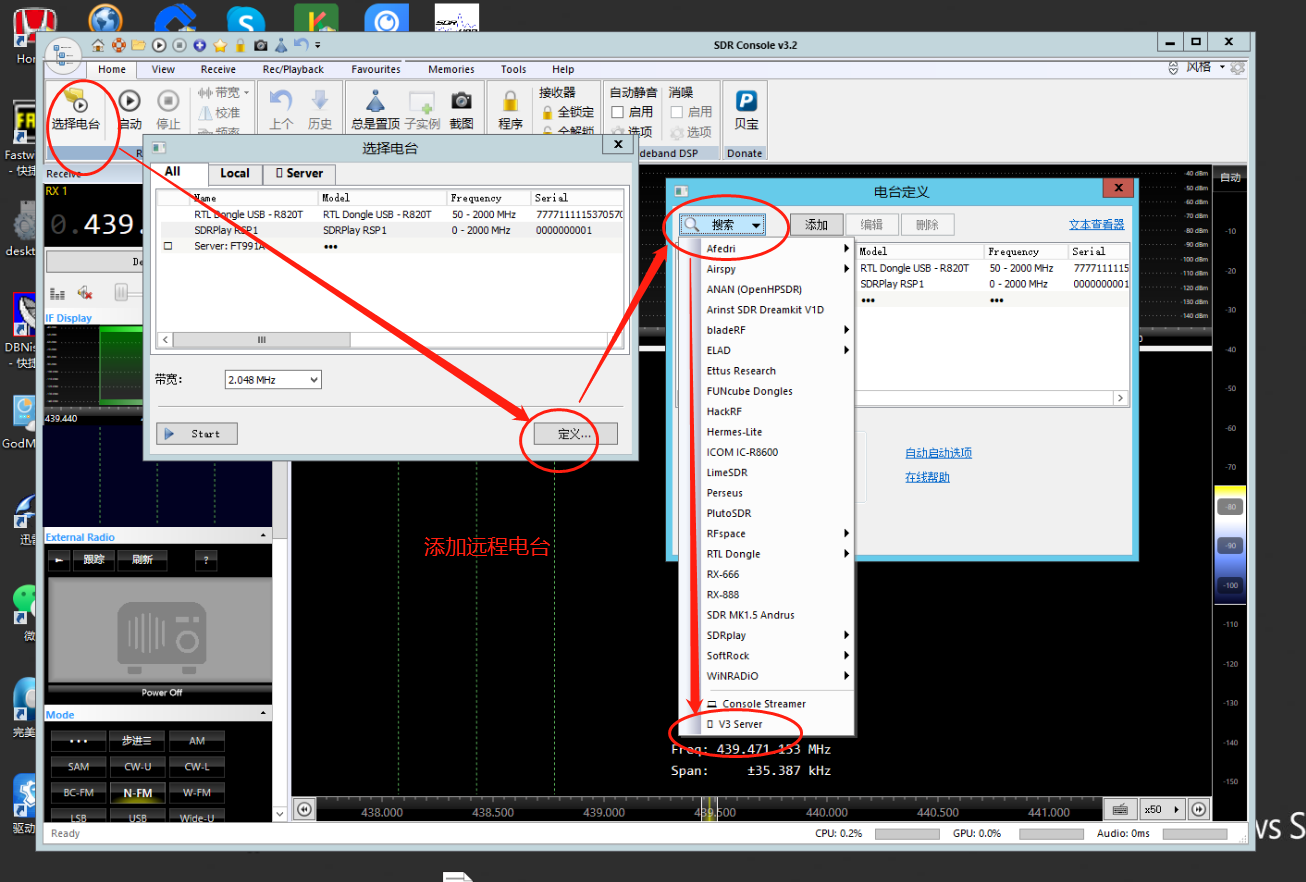Click the Program lock (程序) padlock icon
This screenshot has width=1306, height=882.
point(510,101)
